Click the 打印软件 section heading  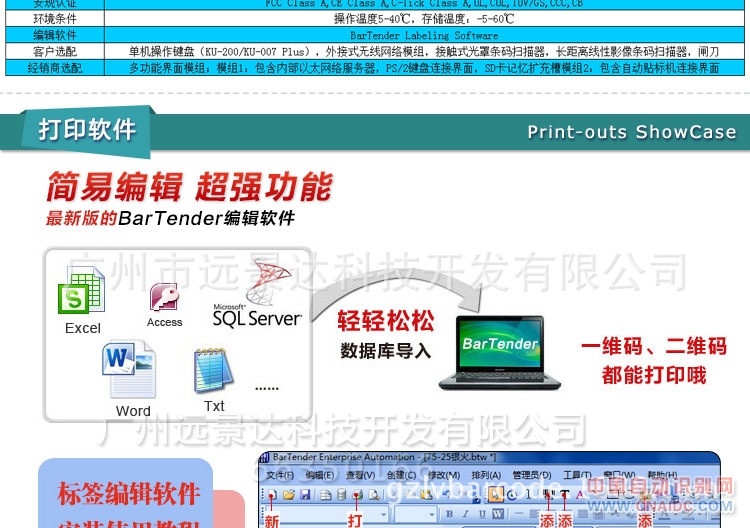tap(87, 130)
